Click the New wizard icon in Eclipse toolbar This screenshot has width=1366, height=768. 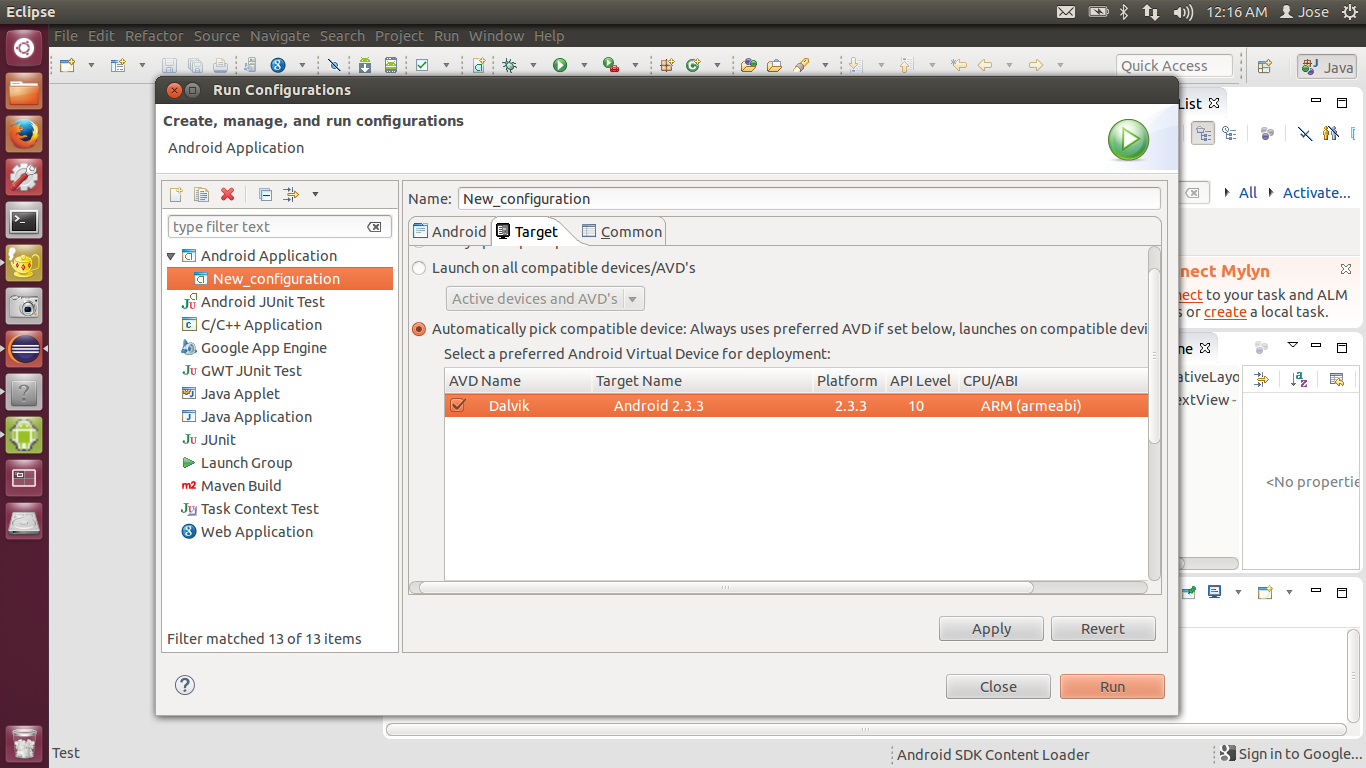pyautogui.click(x=67, y=65)
